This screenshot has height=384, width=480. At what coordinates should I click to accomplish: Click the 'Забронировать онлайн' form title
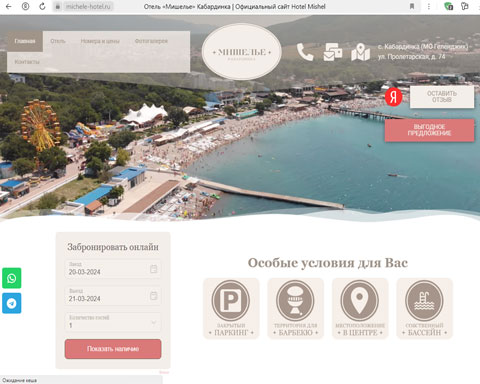point(113,247)
